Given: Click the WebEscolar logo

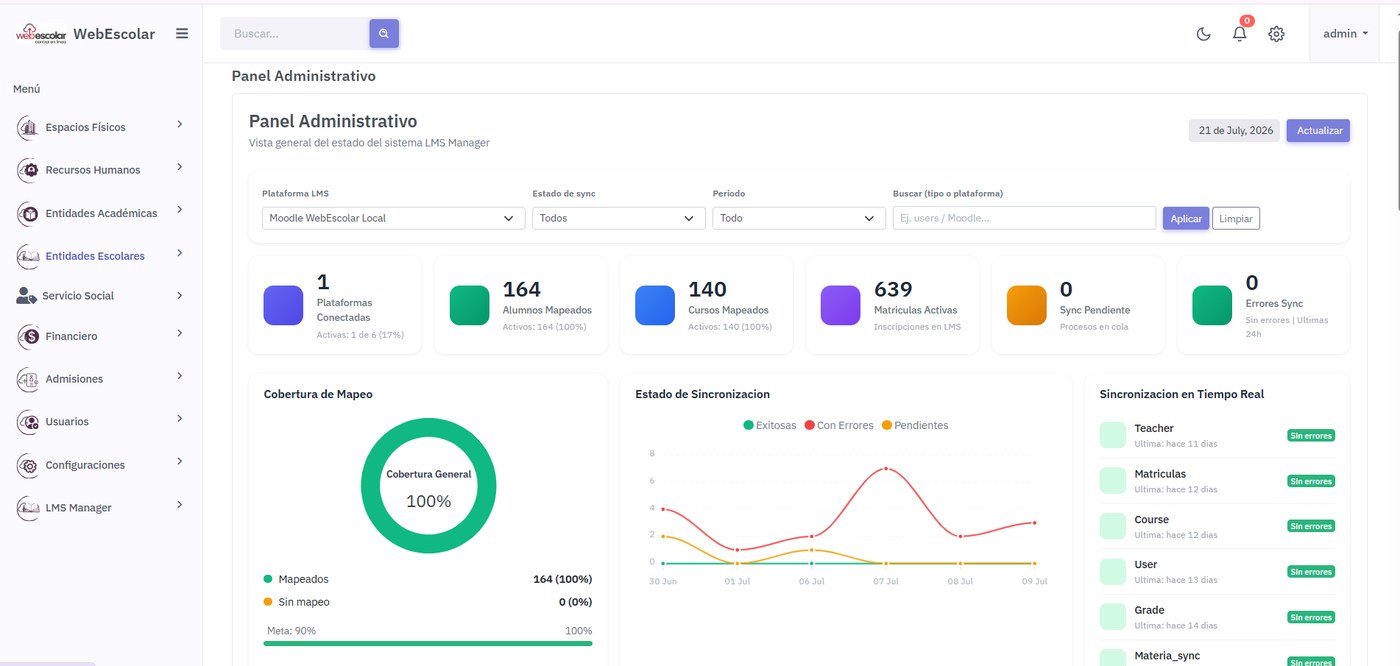Looking at the screenshot, I should (x=42, y=34).
